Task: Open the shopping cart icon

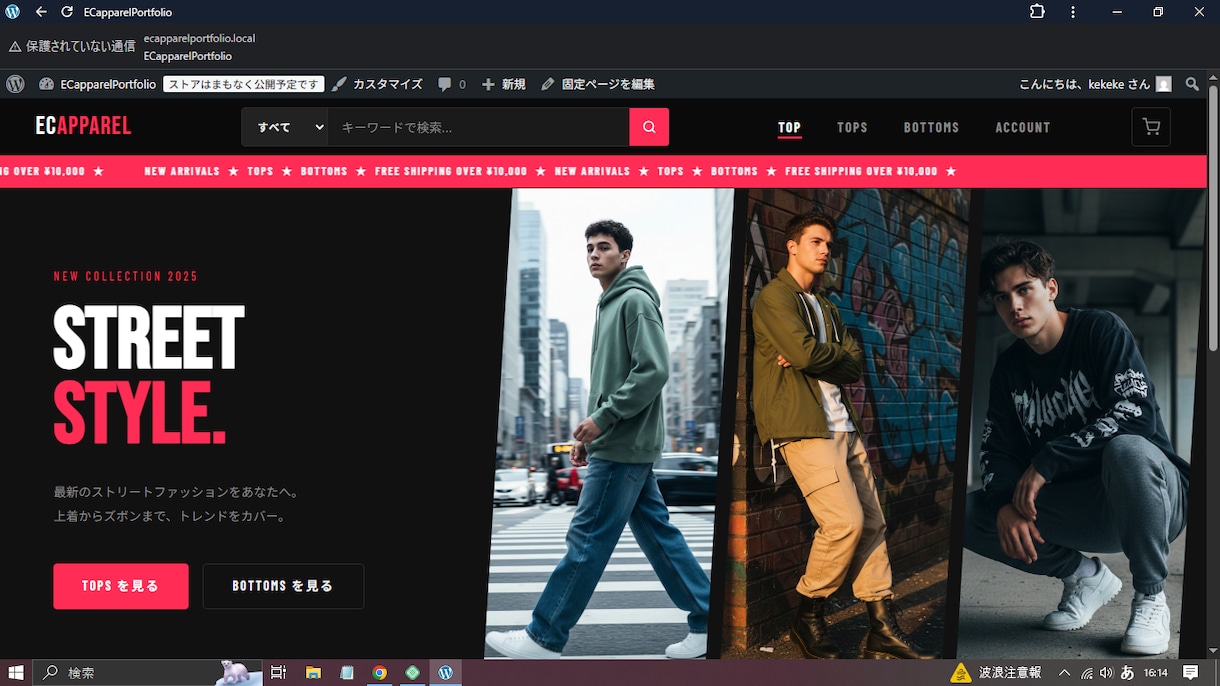Action: tap(1151, 127)
